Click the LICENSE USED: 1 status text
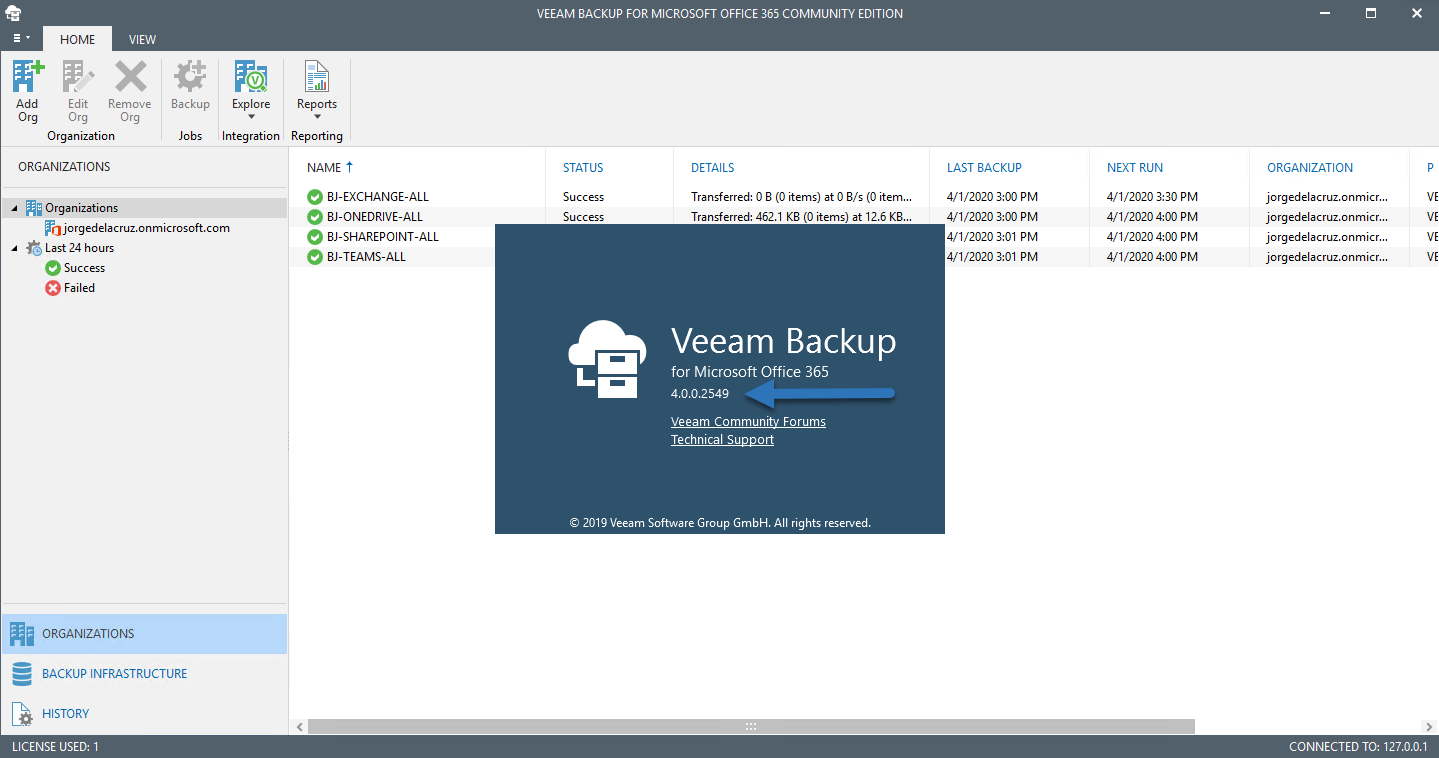This screenshot has width=1439, height=758. [x=55, y=747]
